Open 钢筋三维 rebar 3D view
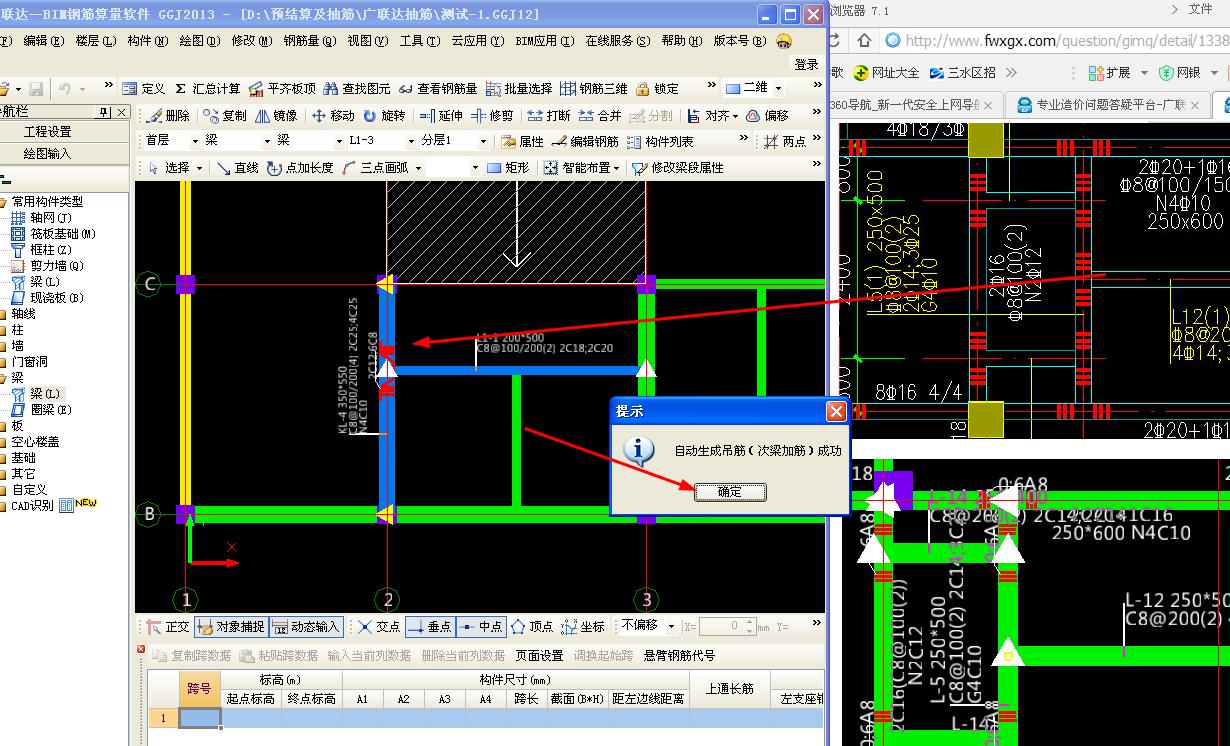Screen dimensions: 1230x746 pyautogui.click(x=594, y=89)
